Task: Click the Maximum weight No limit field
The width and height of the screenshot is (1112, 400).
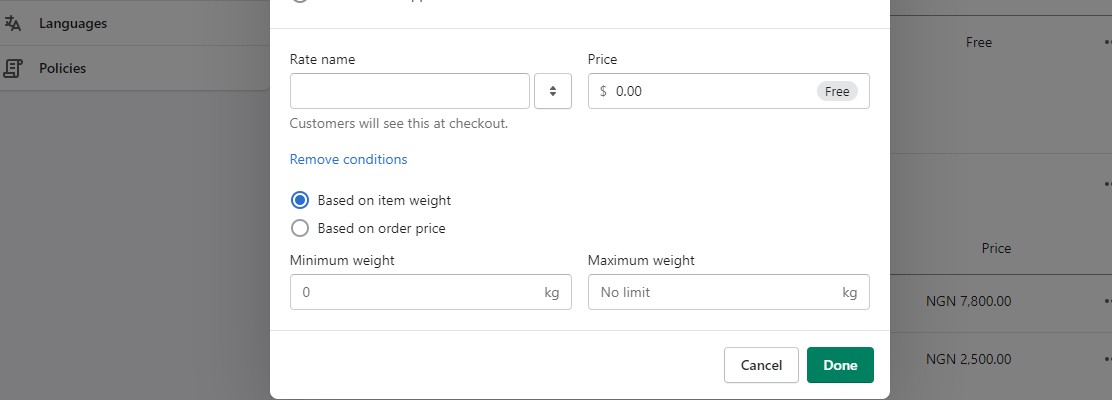Action: tap(715, 292)
